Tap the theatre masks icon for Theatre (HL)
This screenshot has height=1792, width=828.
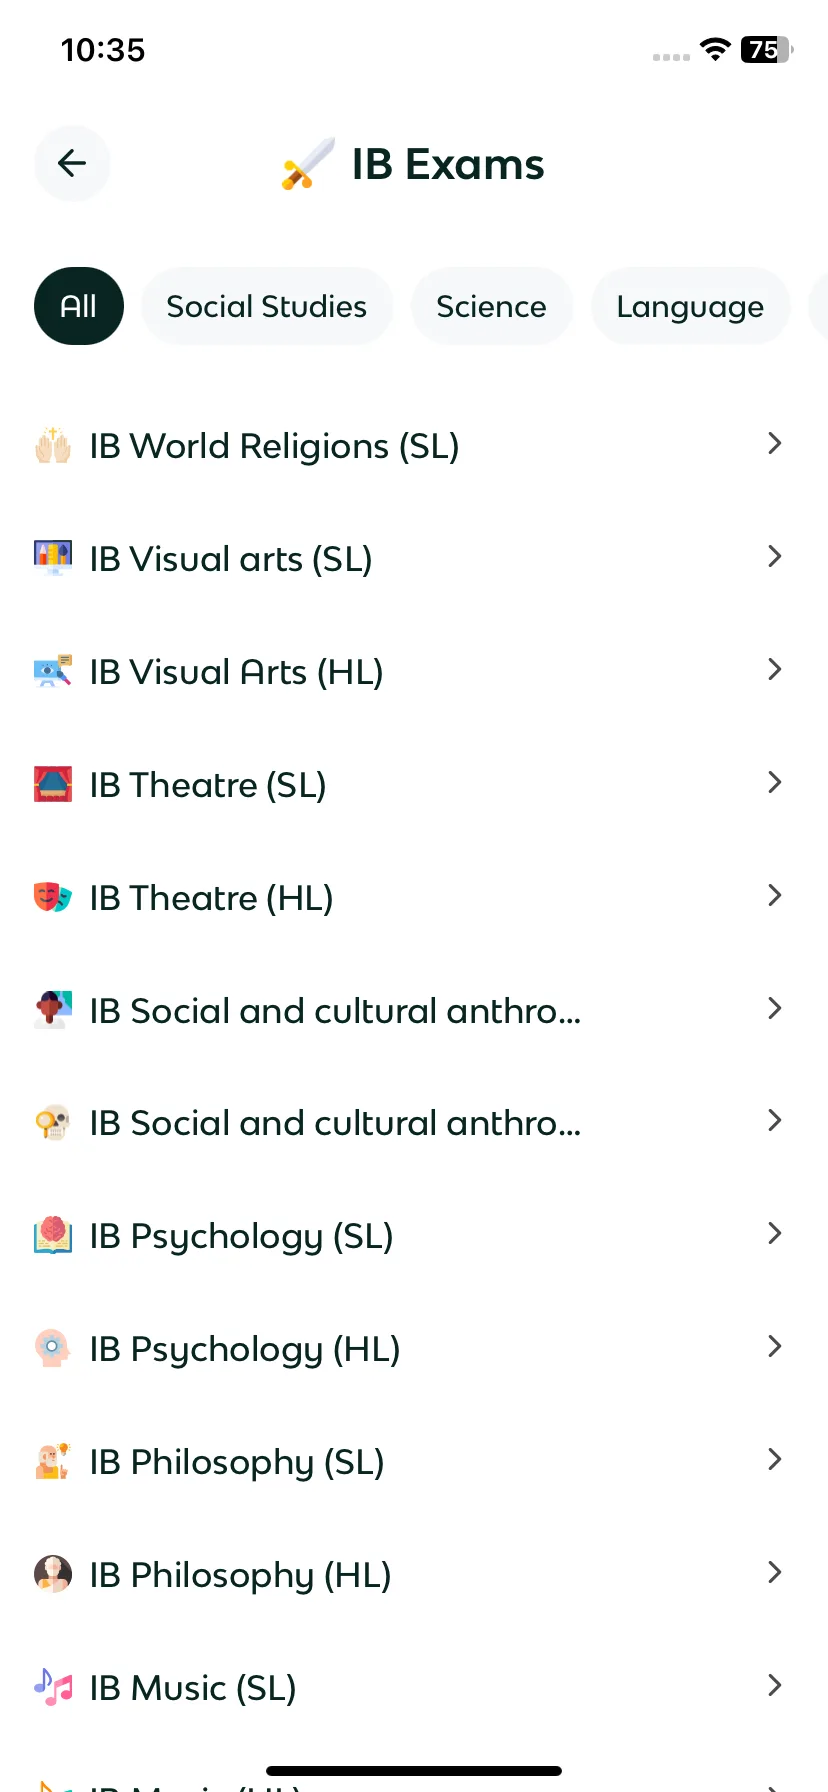click(x=53, y=897)
